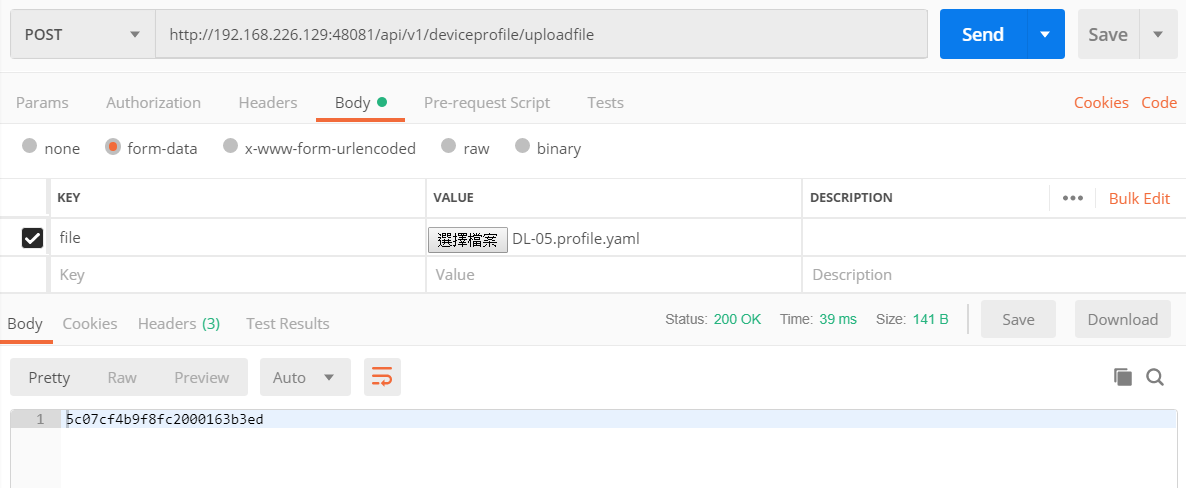Select x-www-form-urlencoded body type
The image size is (1186, 488).
click(x=231, y=147)
